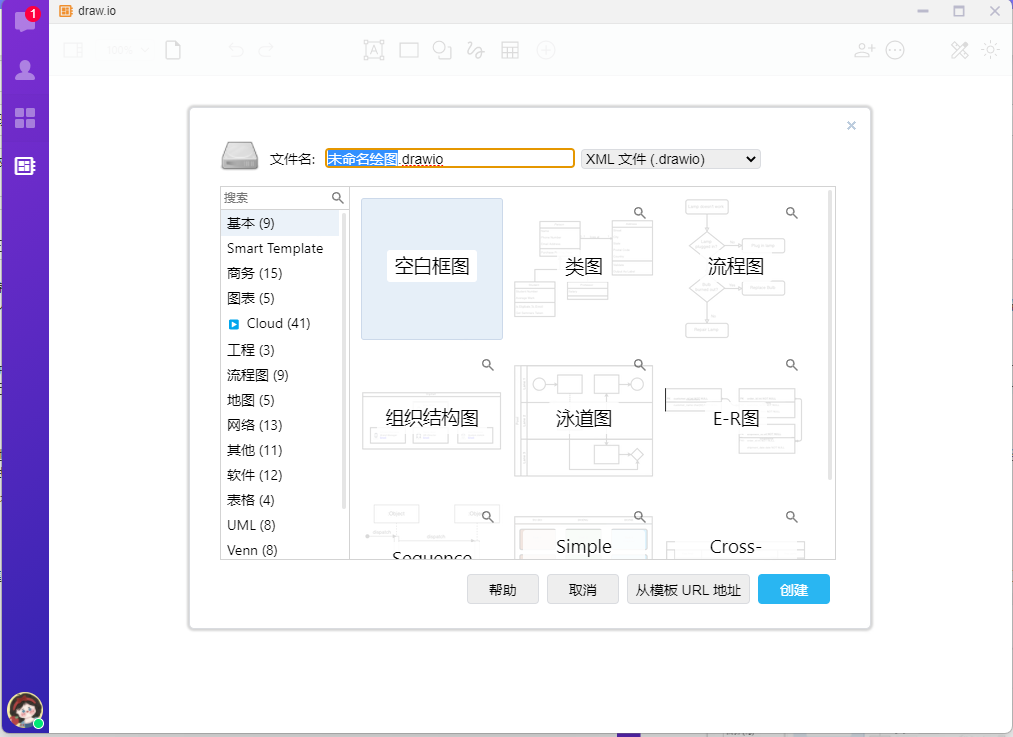
Task: Select the 流程图 (9) category in list
Action: [x=257, y=375]
